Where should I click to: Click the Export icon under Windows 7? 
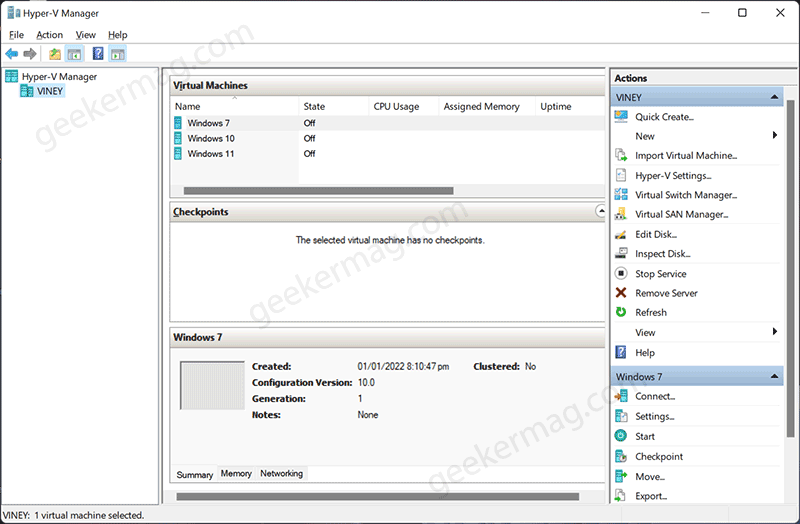click(x=621, y=495)
